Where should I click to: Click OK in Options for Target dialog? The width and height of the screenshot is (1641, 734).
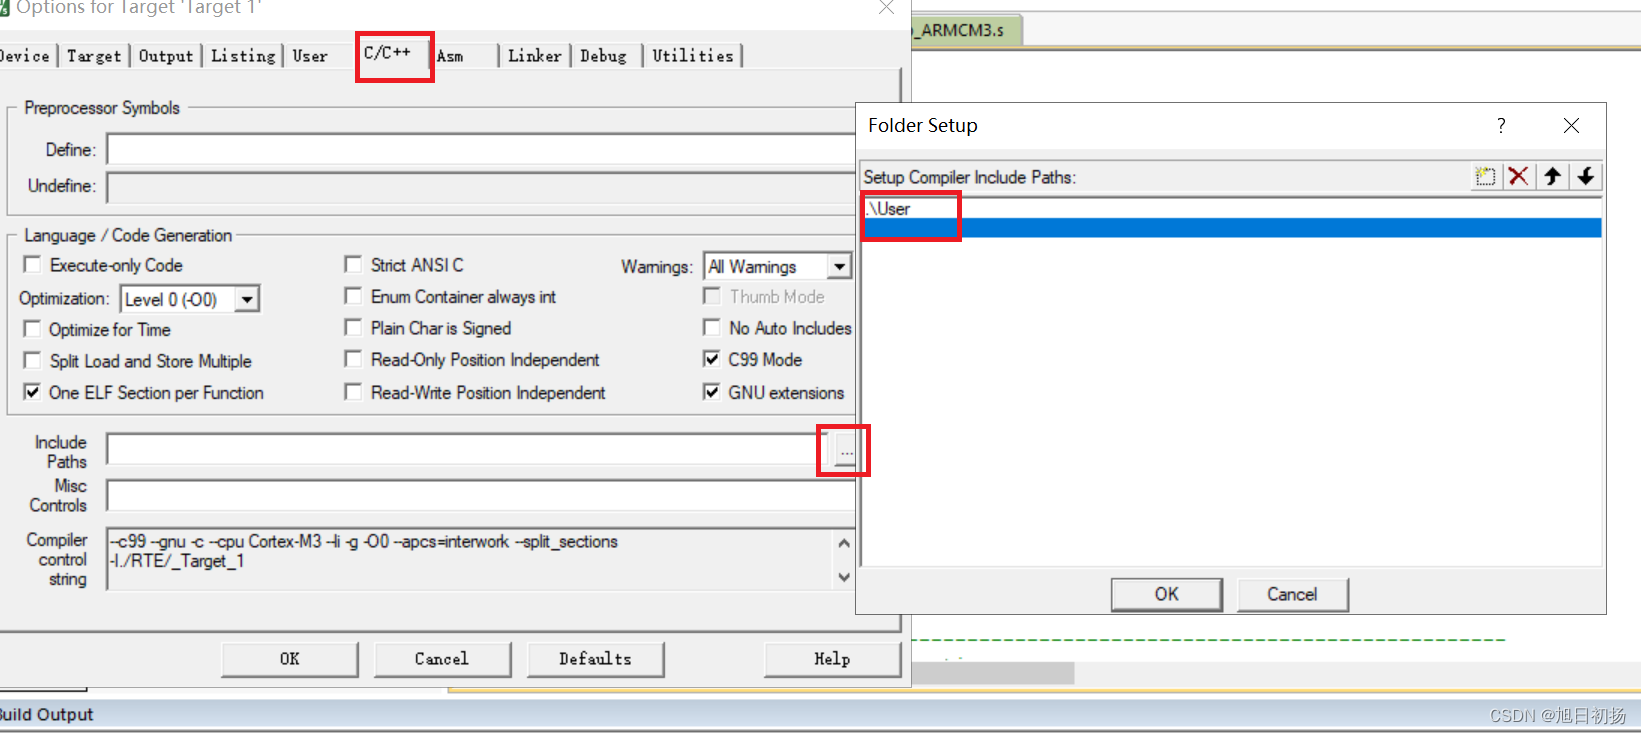290,659
